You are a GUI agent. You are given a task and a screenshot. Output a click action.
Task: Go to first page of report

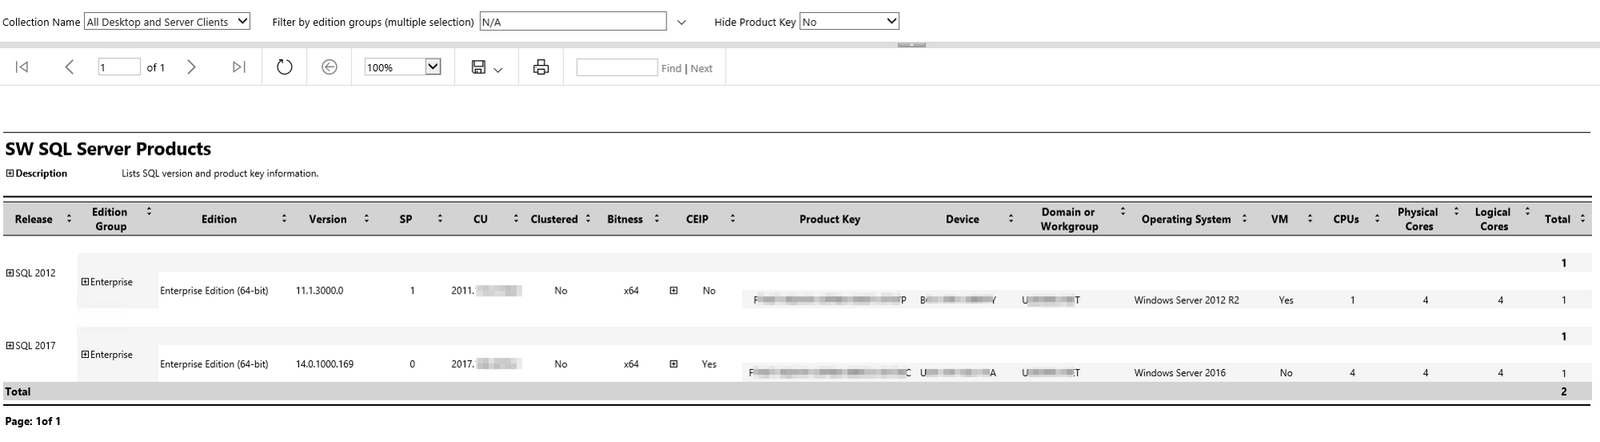pyautogui.click(x=22, y=67)
